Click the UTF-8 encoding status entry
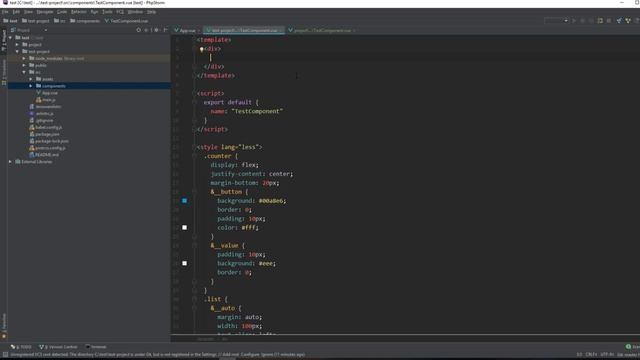The width and height of the screenshot is (640, 360). [x=607, y=355]
